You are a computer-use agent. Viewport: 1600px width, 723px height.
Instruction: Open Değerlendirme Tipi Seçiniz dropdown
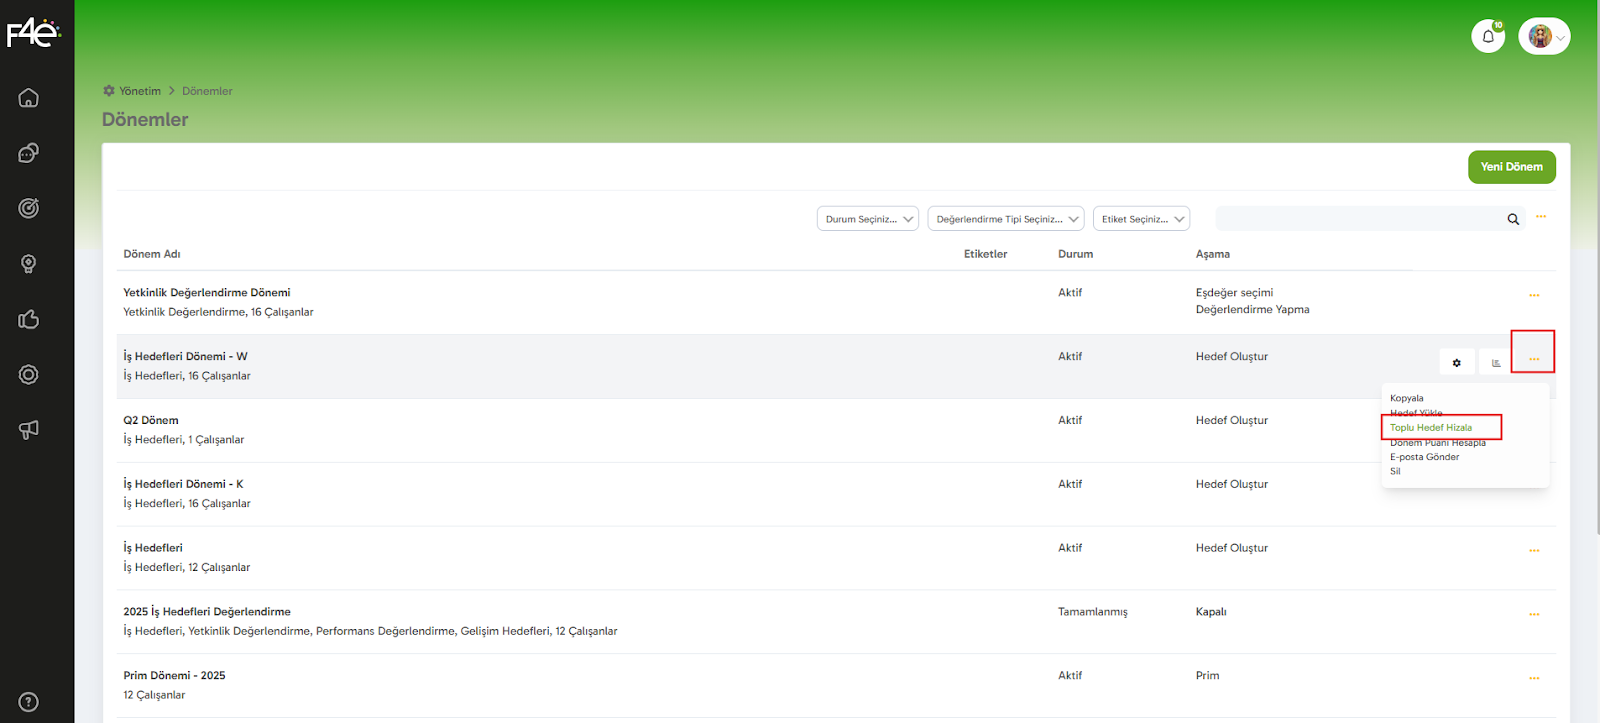point(1005,219)
